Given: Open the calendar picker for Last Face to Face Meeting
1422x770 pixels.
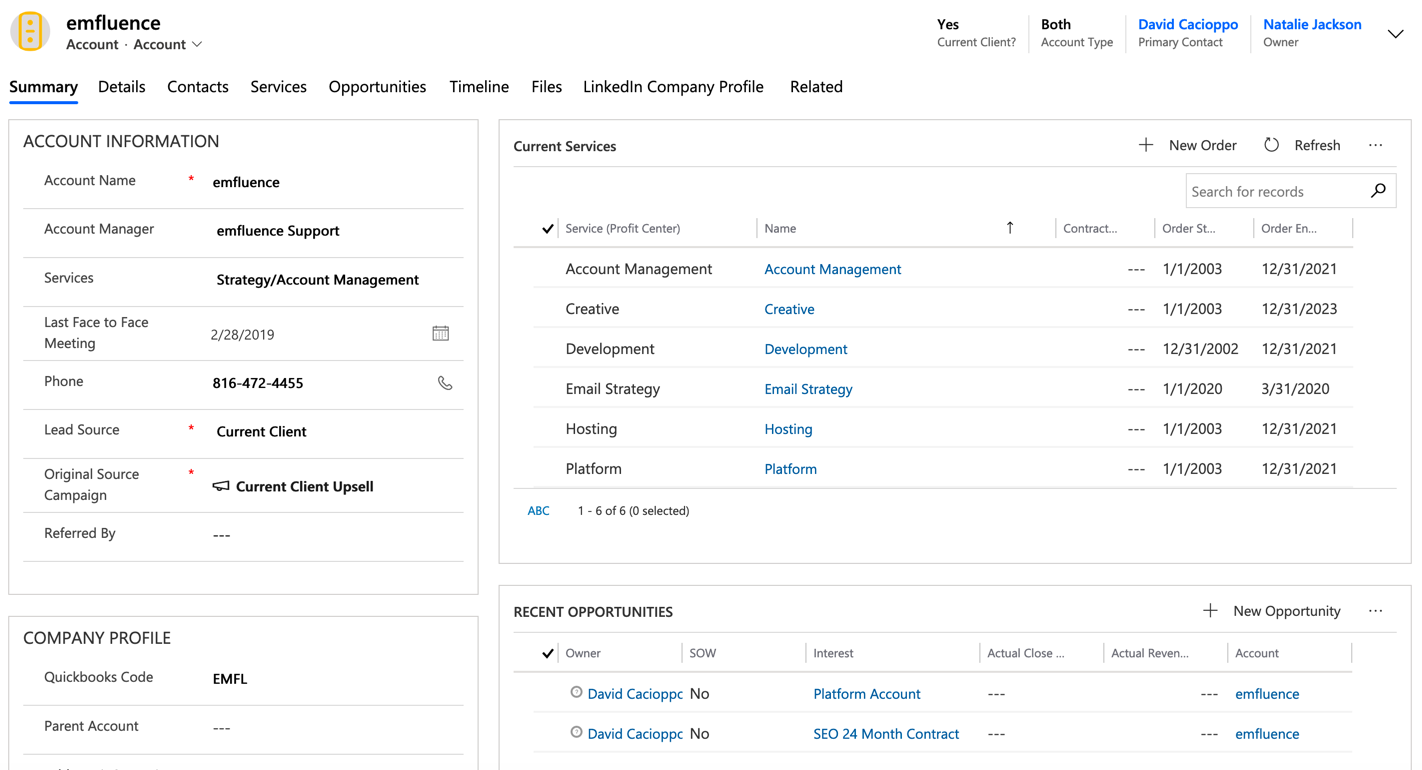Looking at the screenshot, I should point(440,332).
